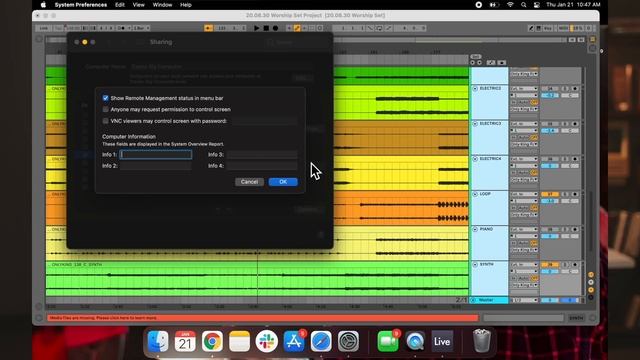Image resolution: width=640 pixels, height=360 pixels.
Task: Toggle the orange SYNTH track activator
Action: point(550,264)
